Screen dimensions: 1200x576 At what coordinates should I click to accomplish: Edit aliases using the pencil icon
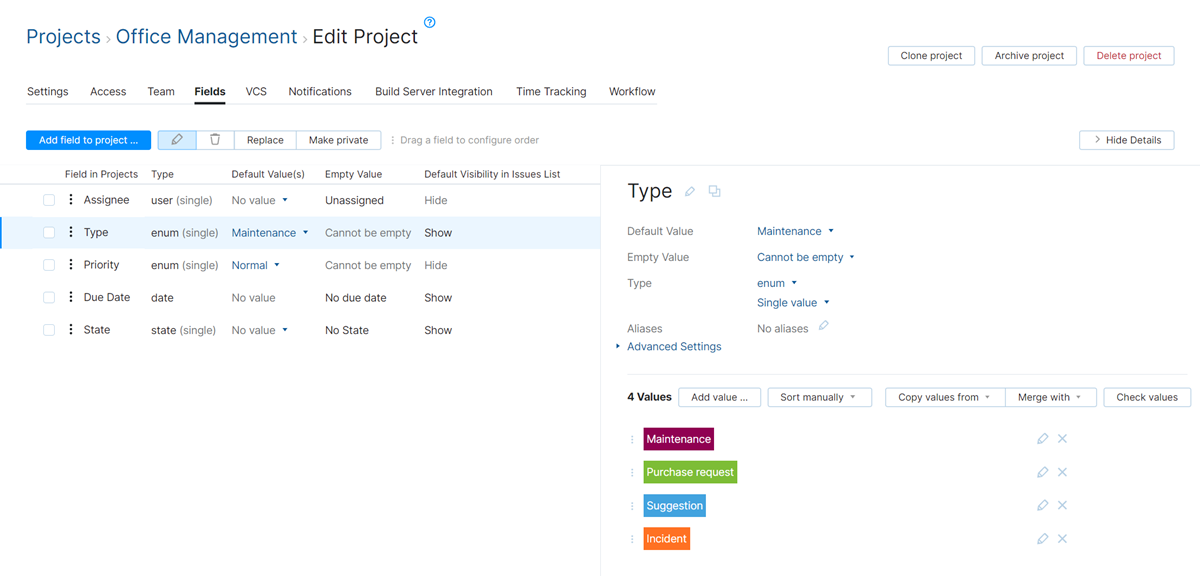[823, 326]
